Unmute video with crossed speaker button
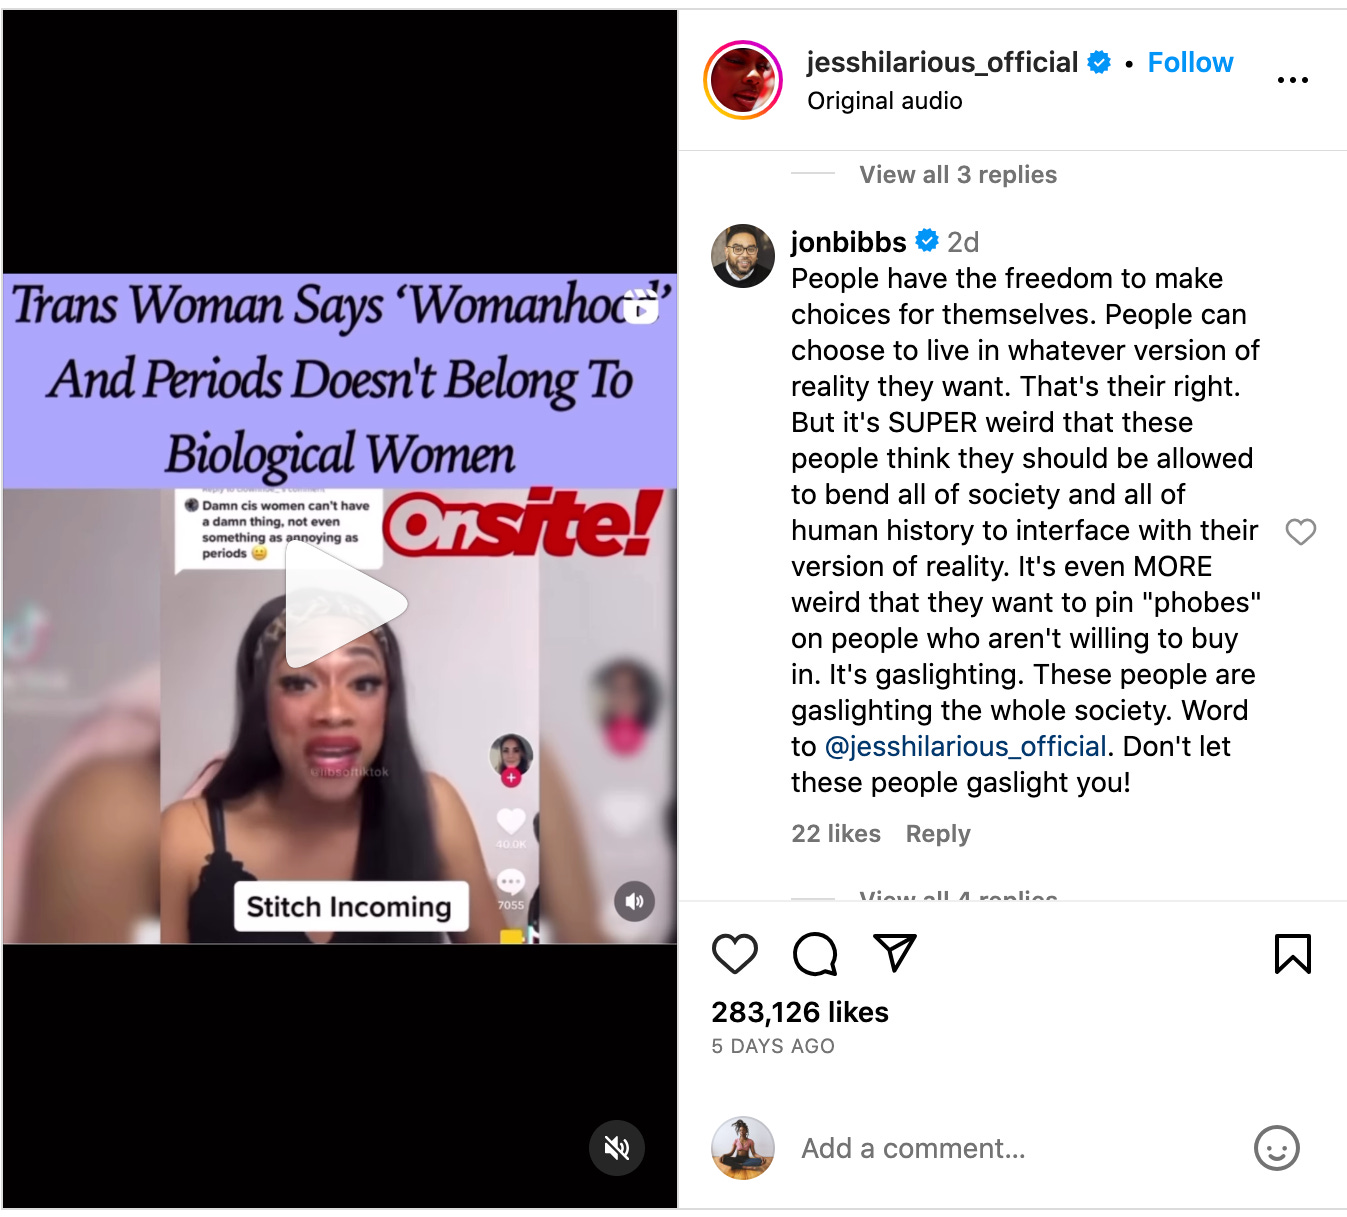 coord(617,1148)
